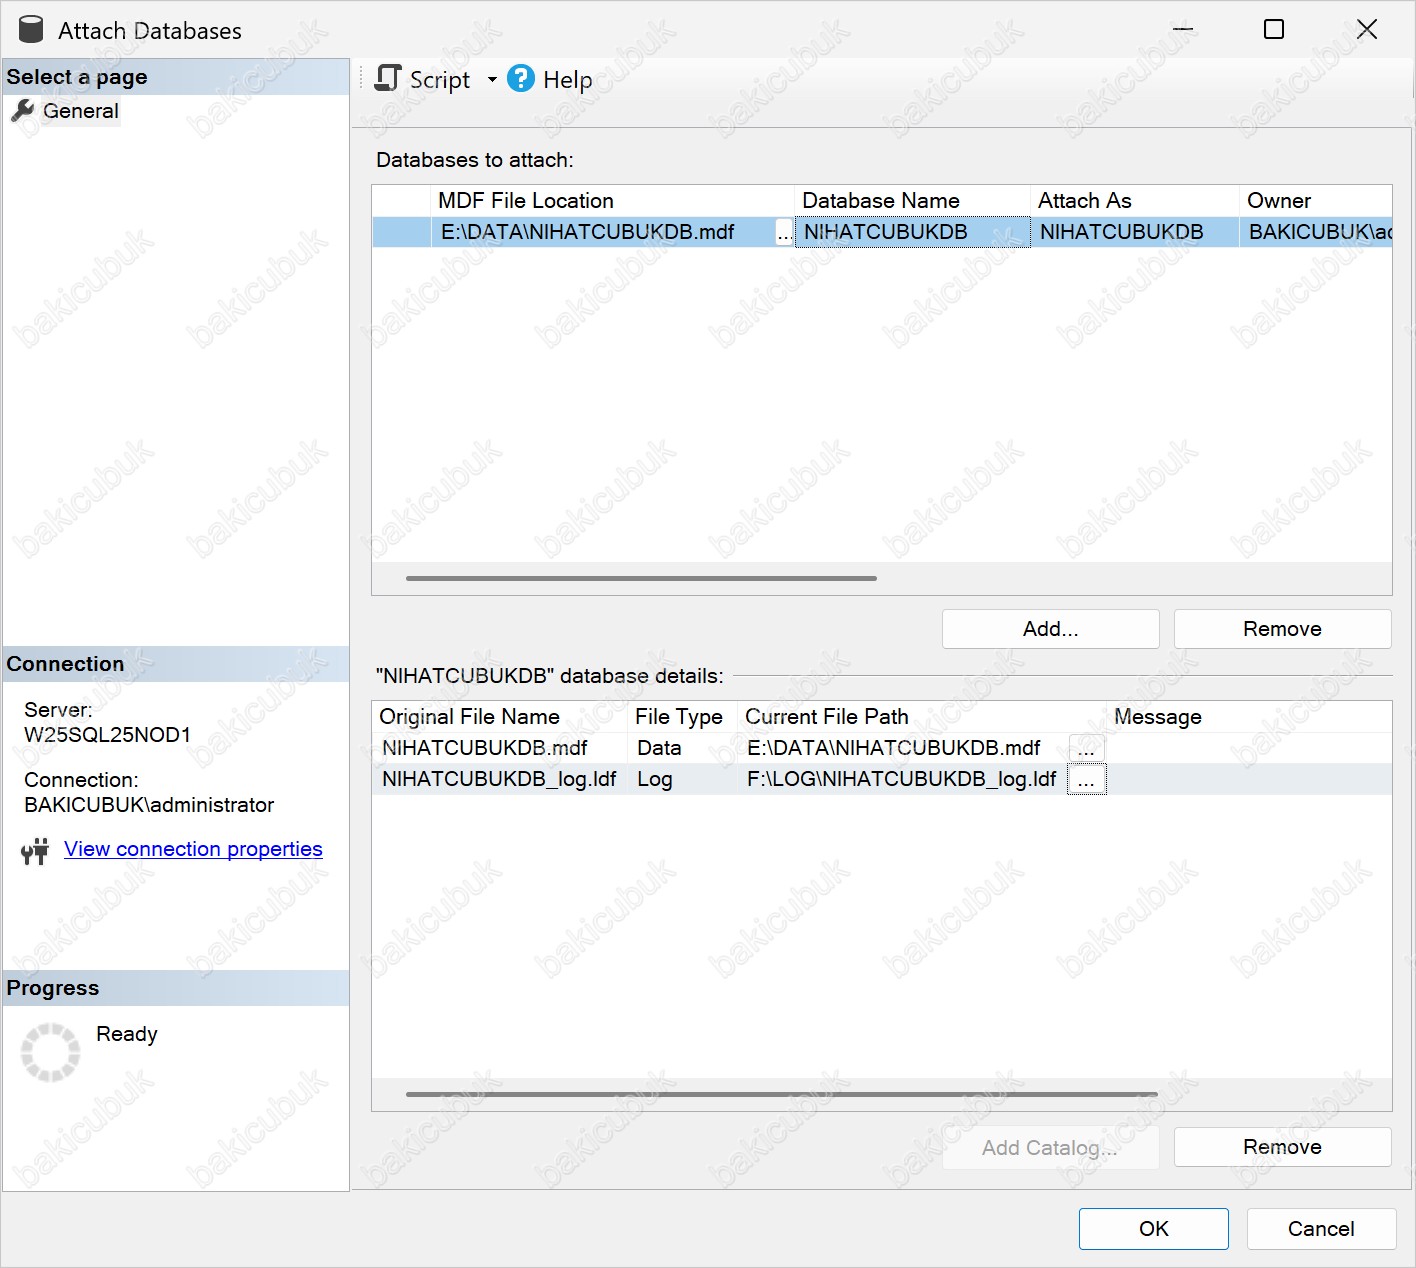Click horizontal scrollbar in database details grid
1416x1268 pixels.
(781, 1094)
